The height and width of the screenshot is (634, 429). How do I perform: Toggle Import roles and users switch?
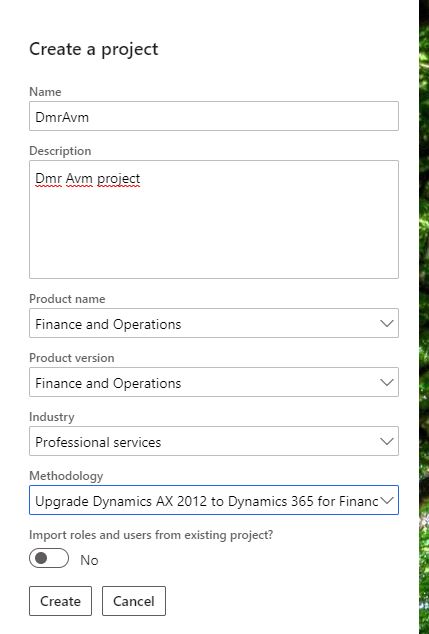coord(49,558)
